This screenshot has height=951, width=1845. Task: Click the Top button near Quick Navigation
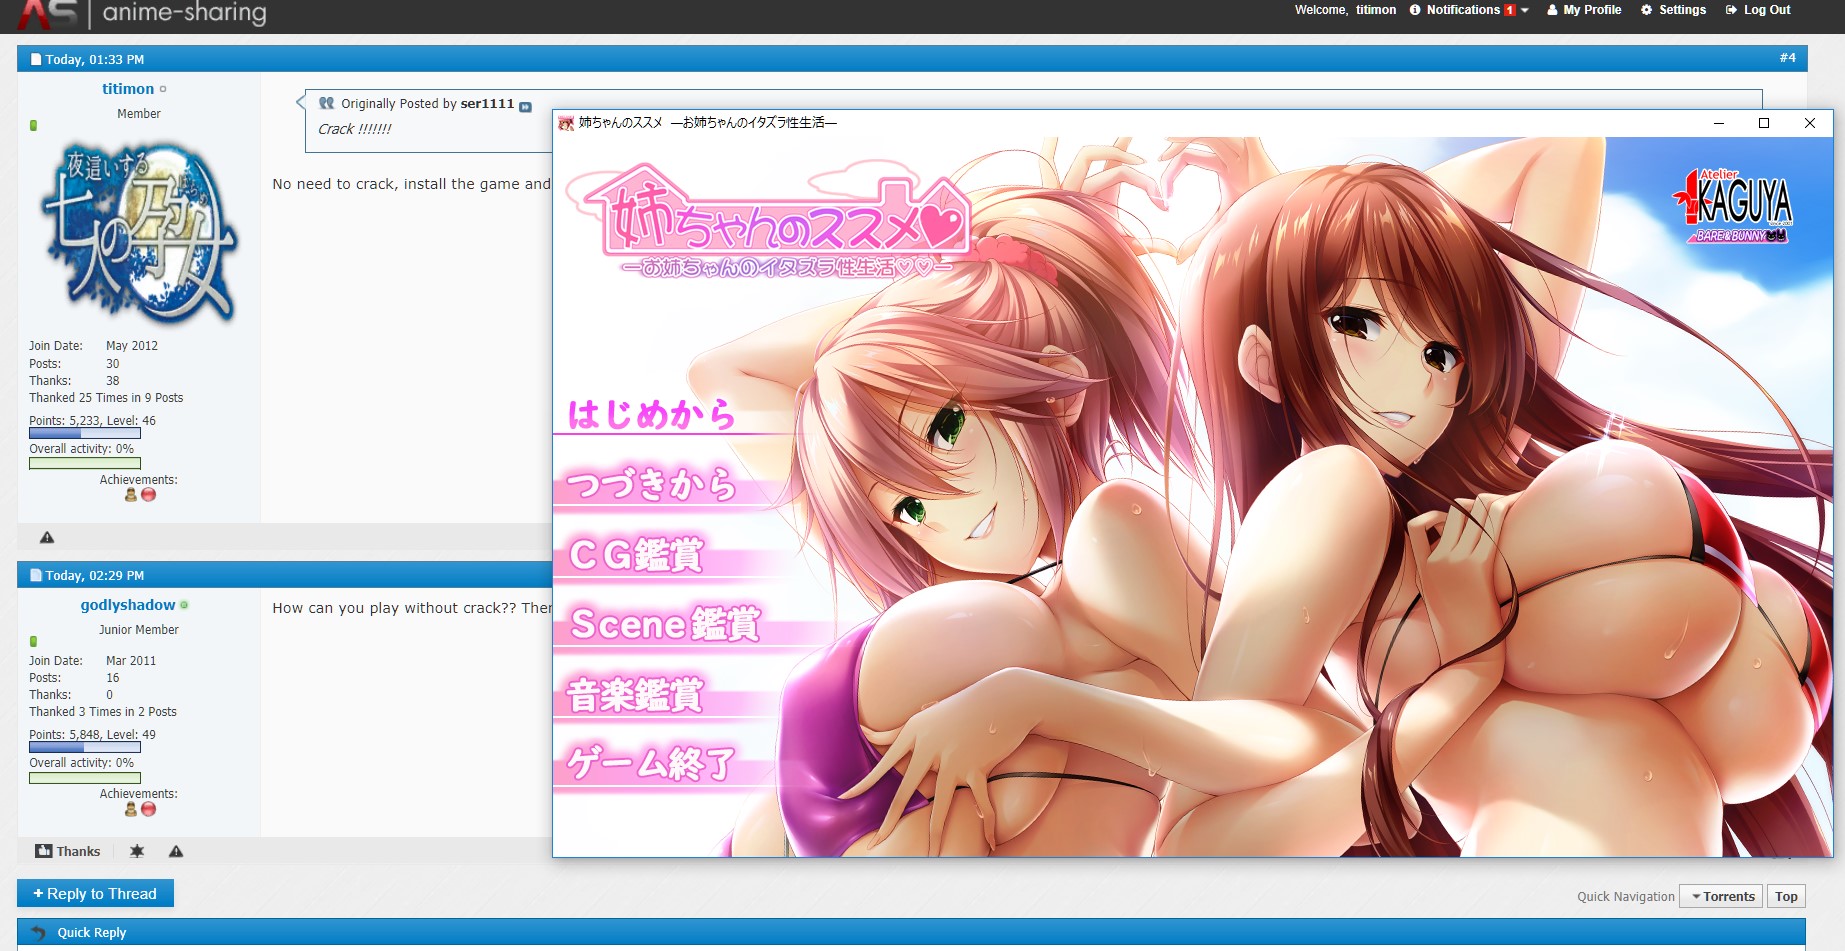pyautogui.click(x=1786, y=896)
